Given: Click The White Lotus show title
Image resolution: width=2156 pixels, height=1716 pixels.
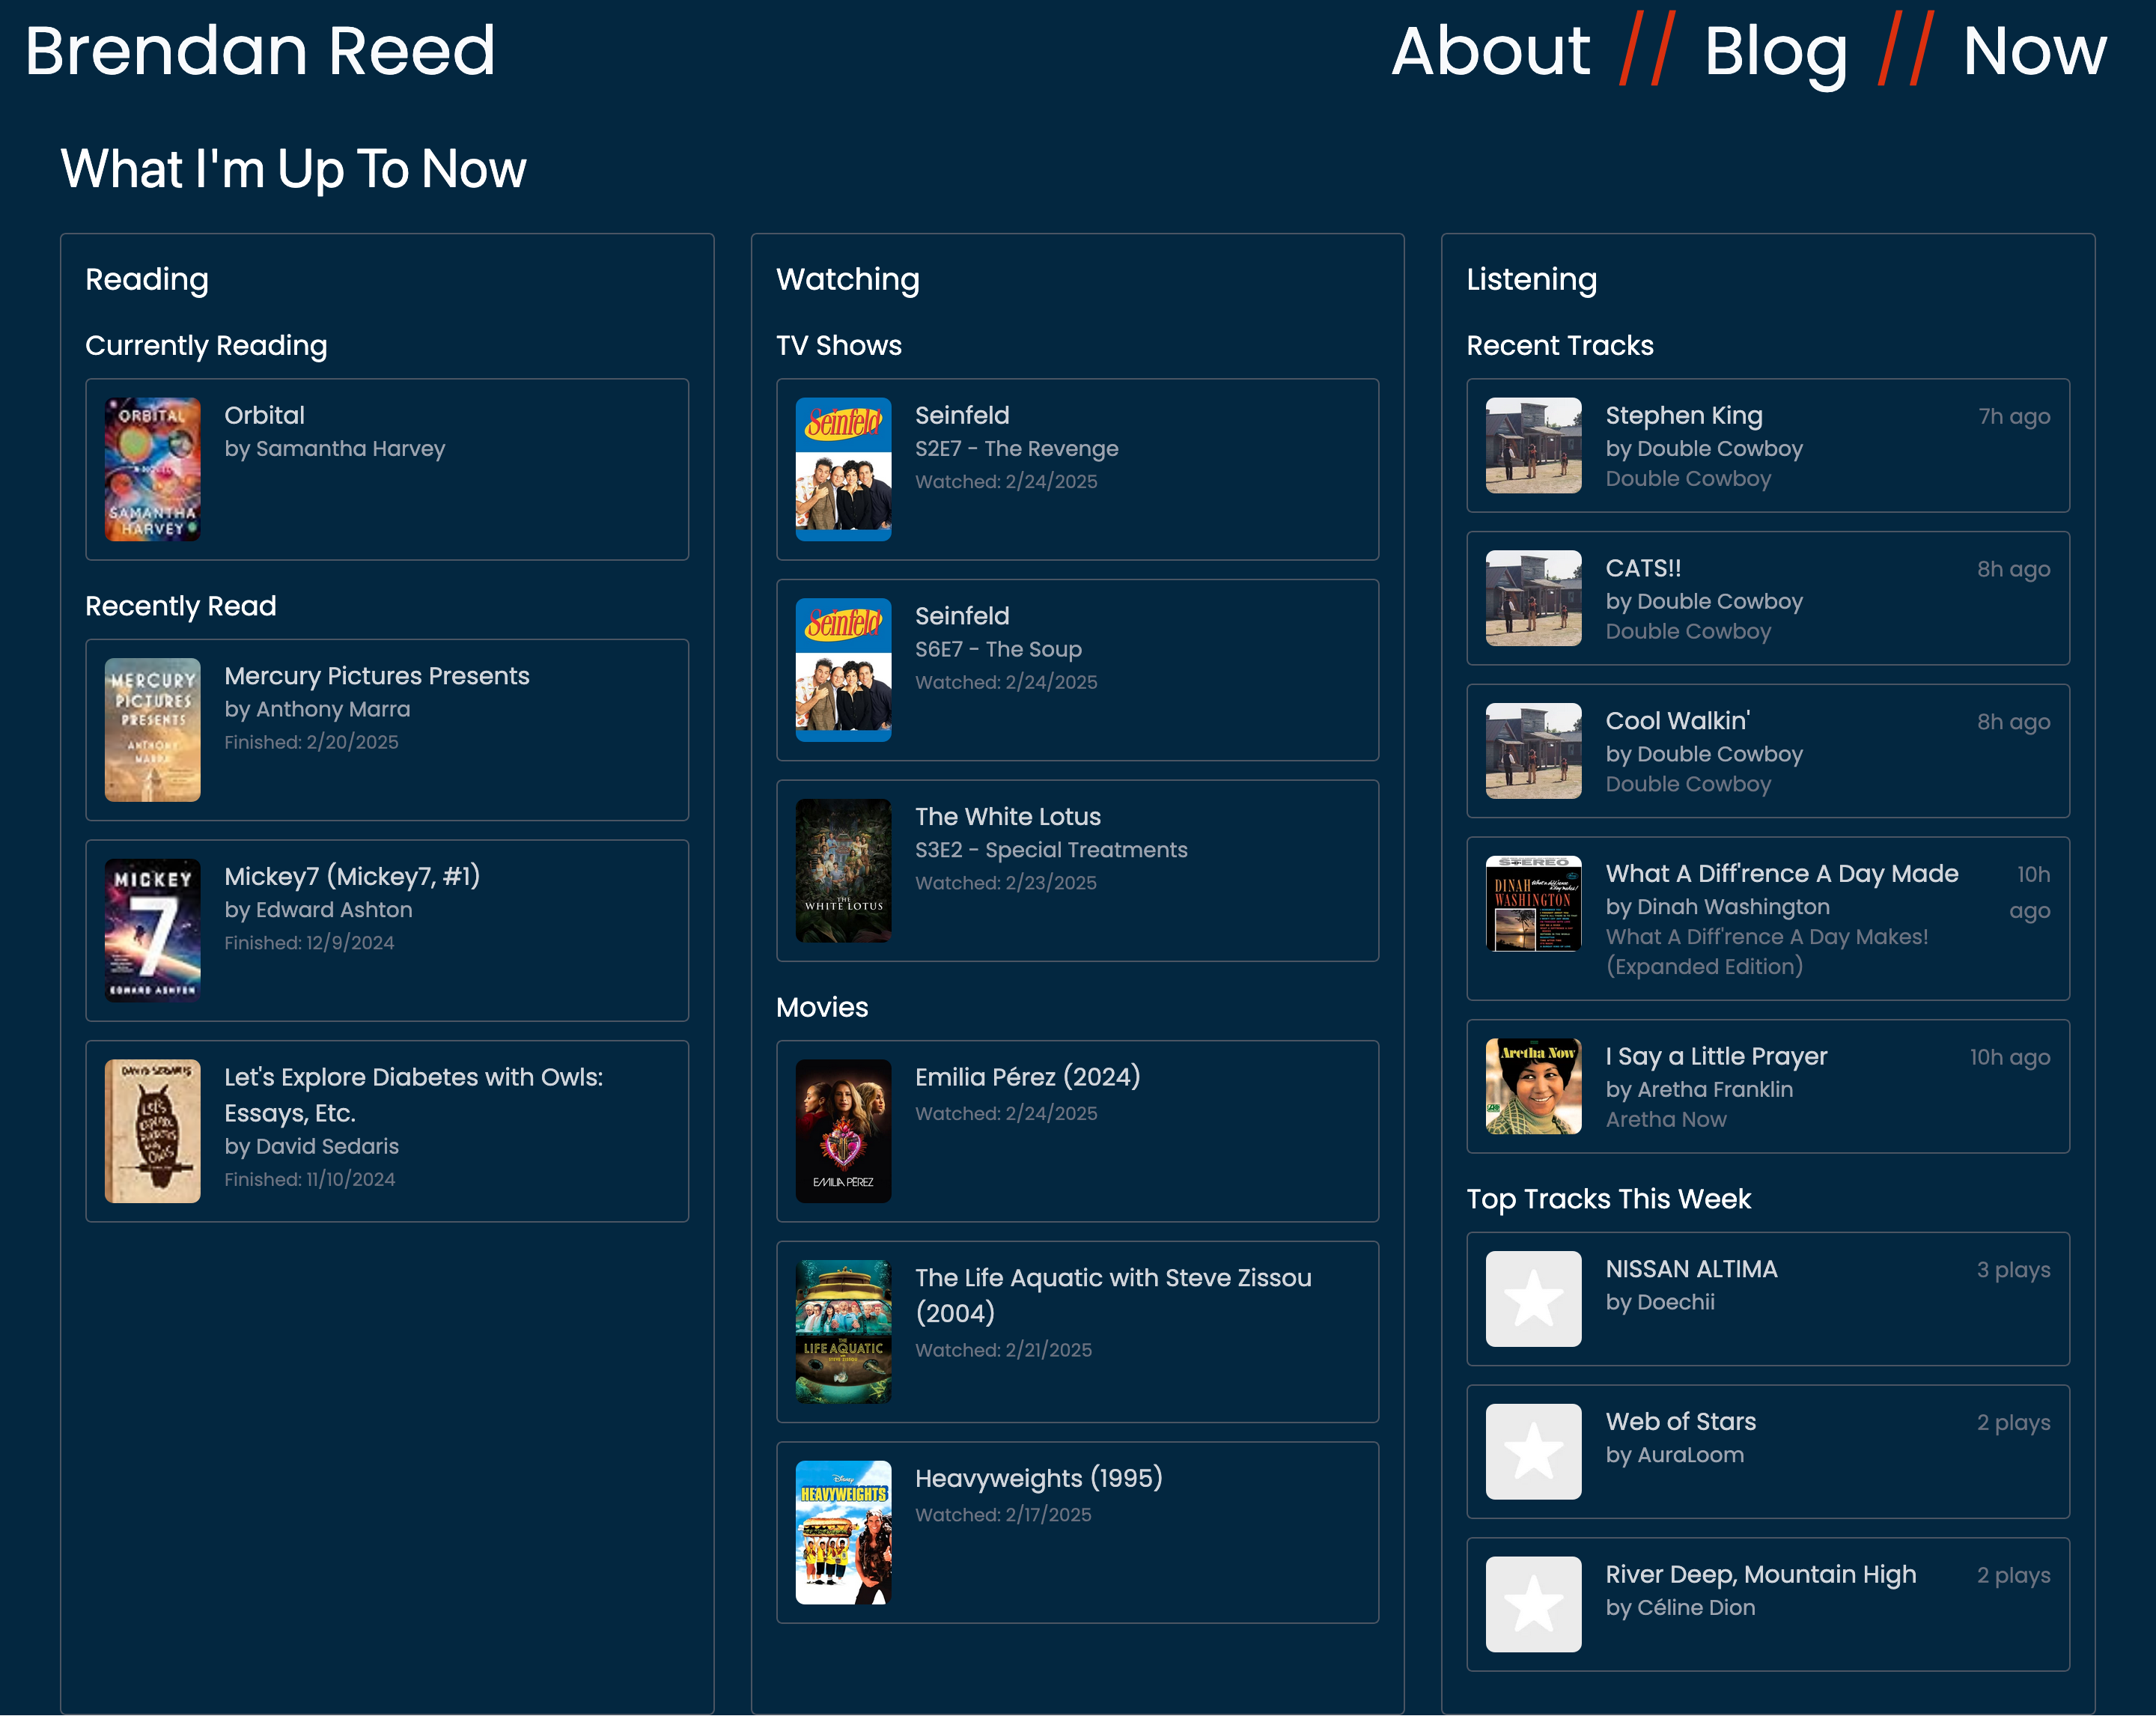Looking at the screenshot, I should click(x=1008, y=816).
